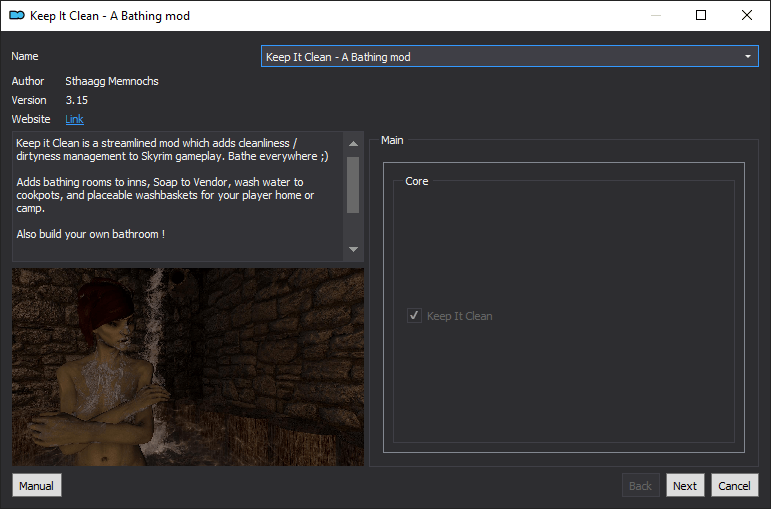Click the Core group label
771x509 pixels.
(x=416, y=181)
